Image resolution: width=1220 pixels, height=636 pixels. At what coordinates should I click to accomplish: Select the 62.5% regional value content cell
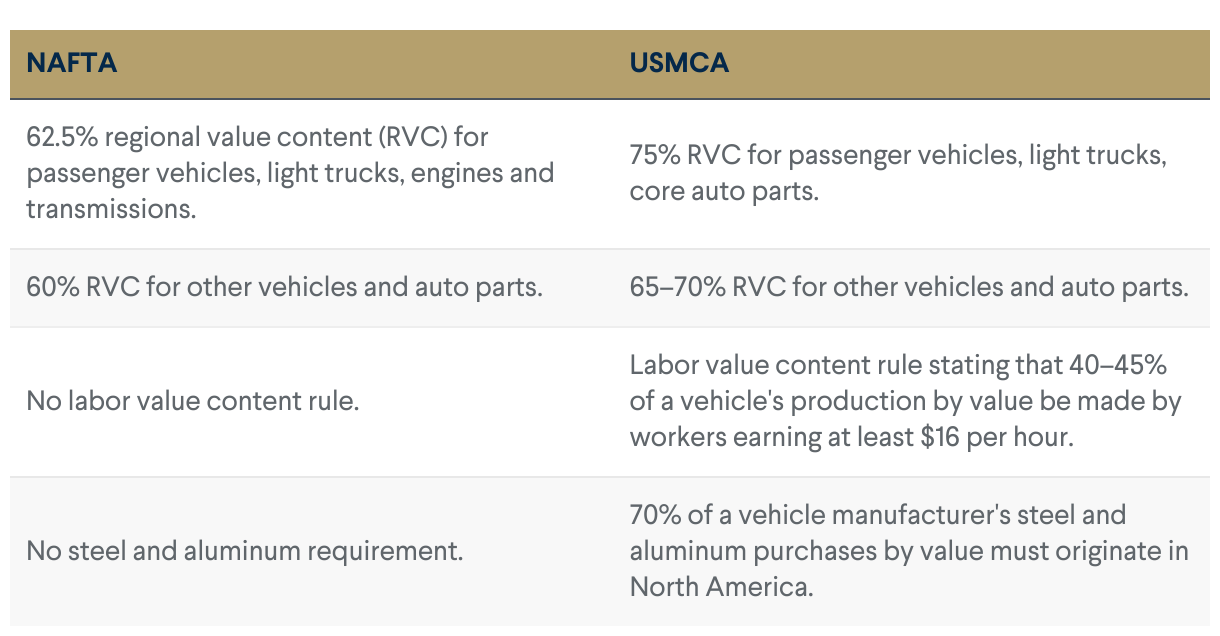tap(290, 172)
